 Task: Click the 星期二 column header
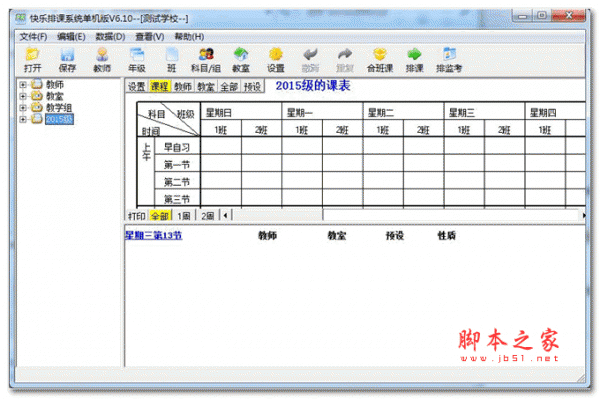[x=403, y=112]
